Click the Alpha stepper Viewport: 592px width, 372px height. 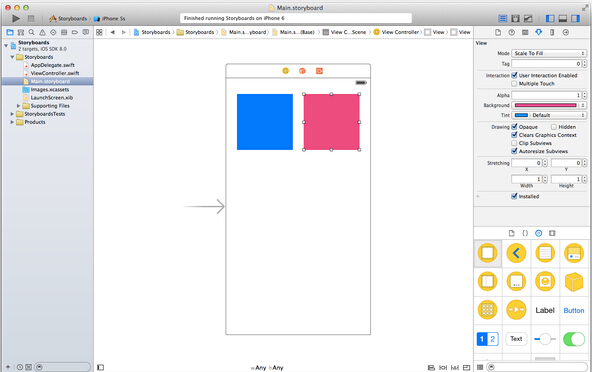[584, 95]
